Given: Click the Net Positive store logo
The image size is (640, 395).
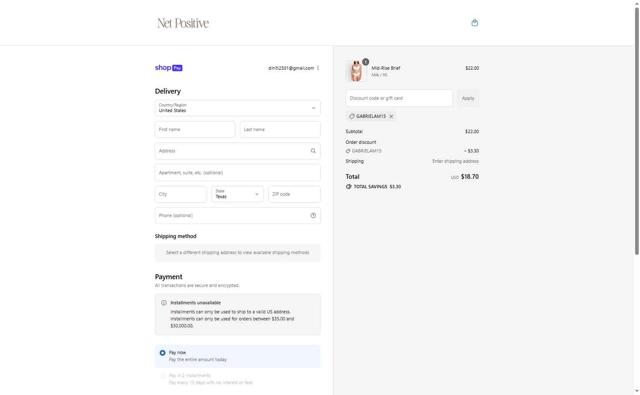Looking at the screenshot, I should click(x=183, y=23).
